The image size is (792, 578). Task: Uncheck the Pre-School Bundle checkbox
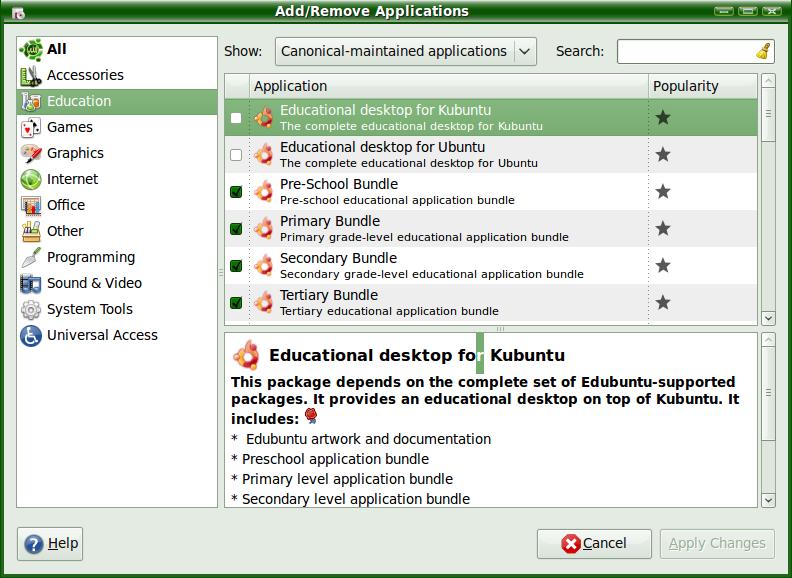pos(236,192)
